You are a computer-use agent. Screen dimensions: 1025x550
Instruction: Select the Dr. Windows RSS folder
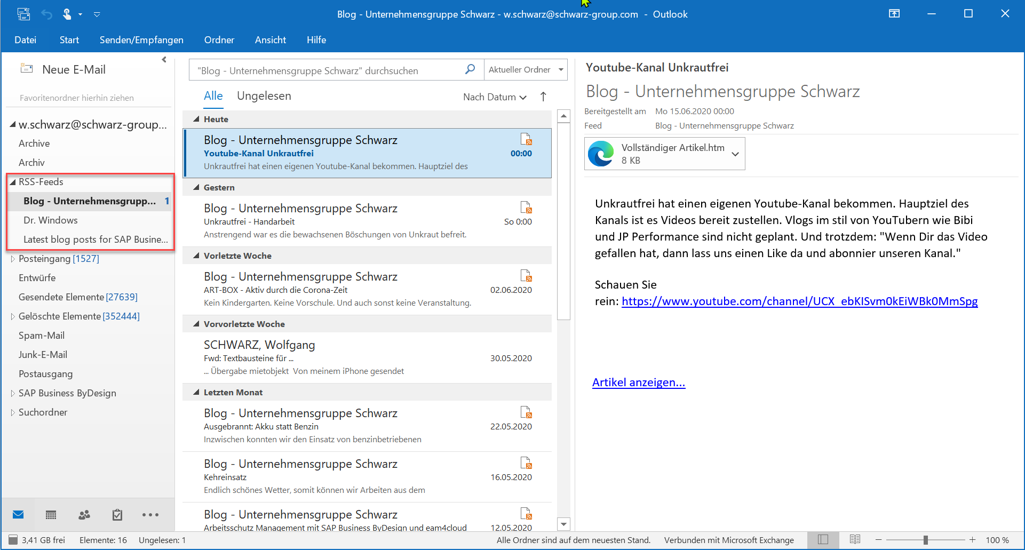pyautogui.click(x=50, y=220)
